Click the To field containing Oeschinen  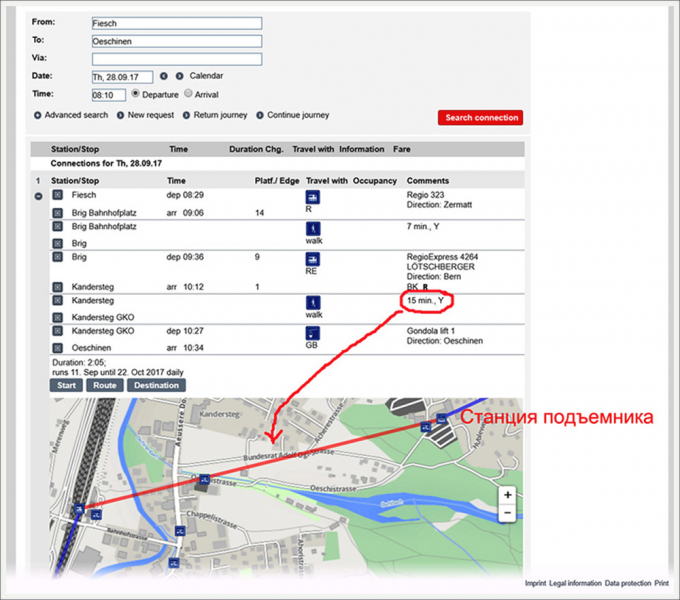pos(177,42)
